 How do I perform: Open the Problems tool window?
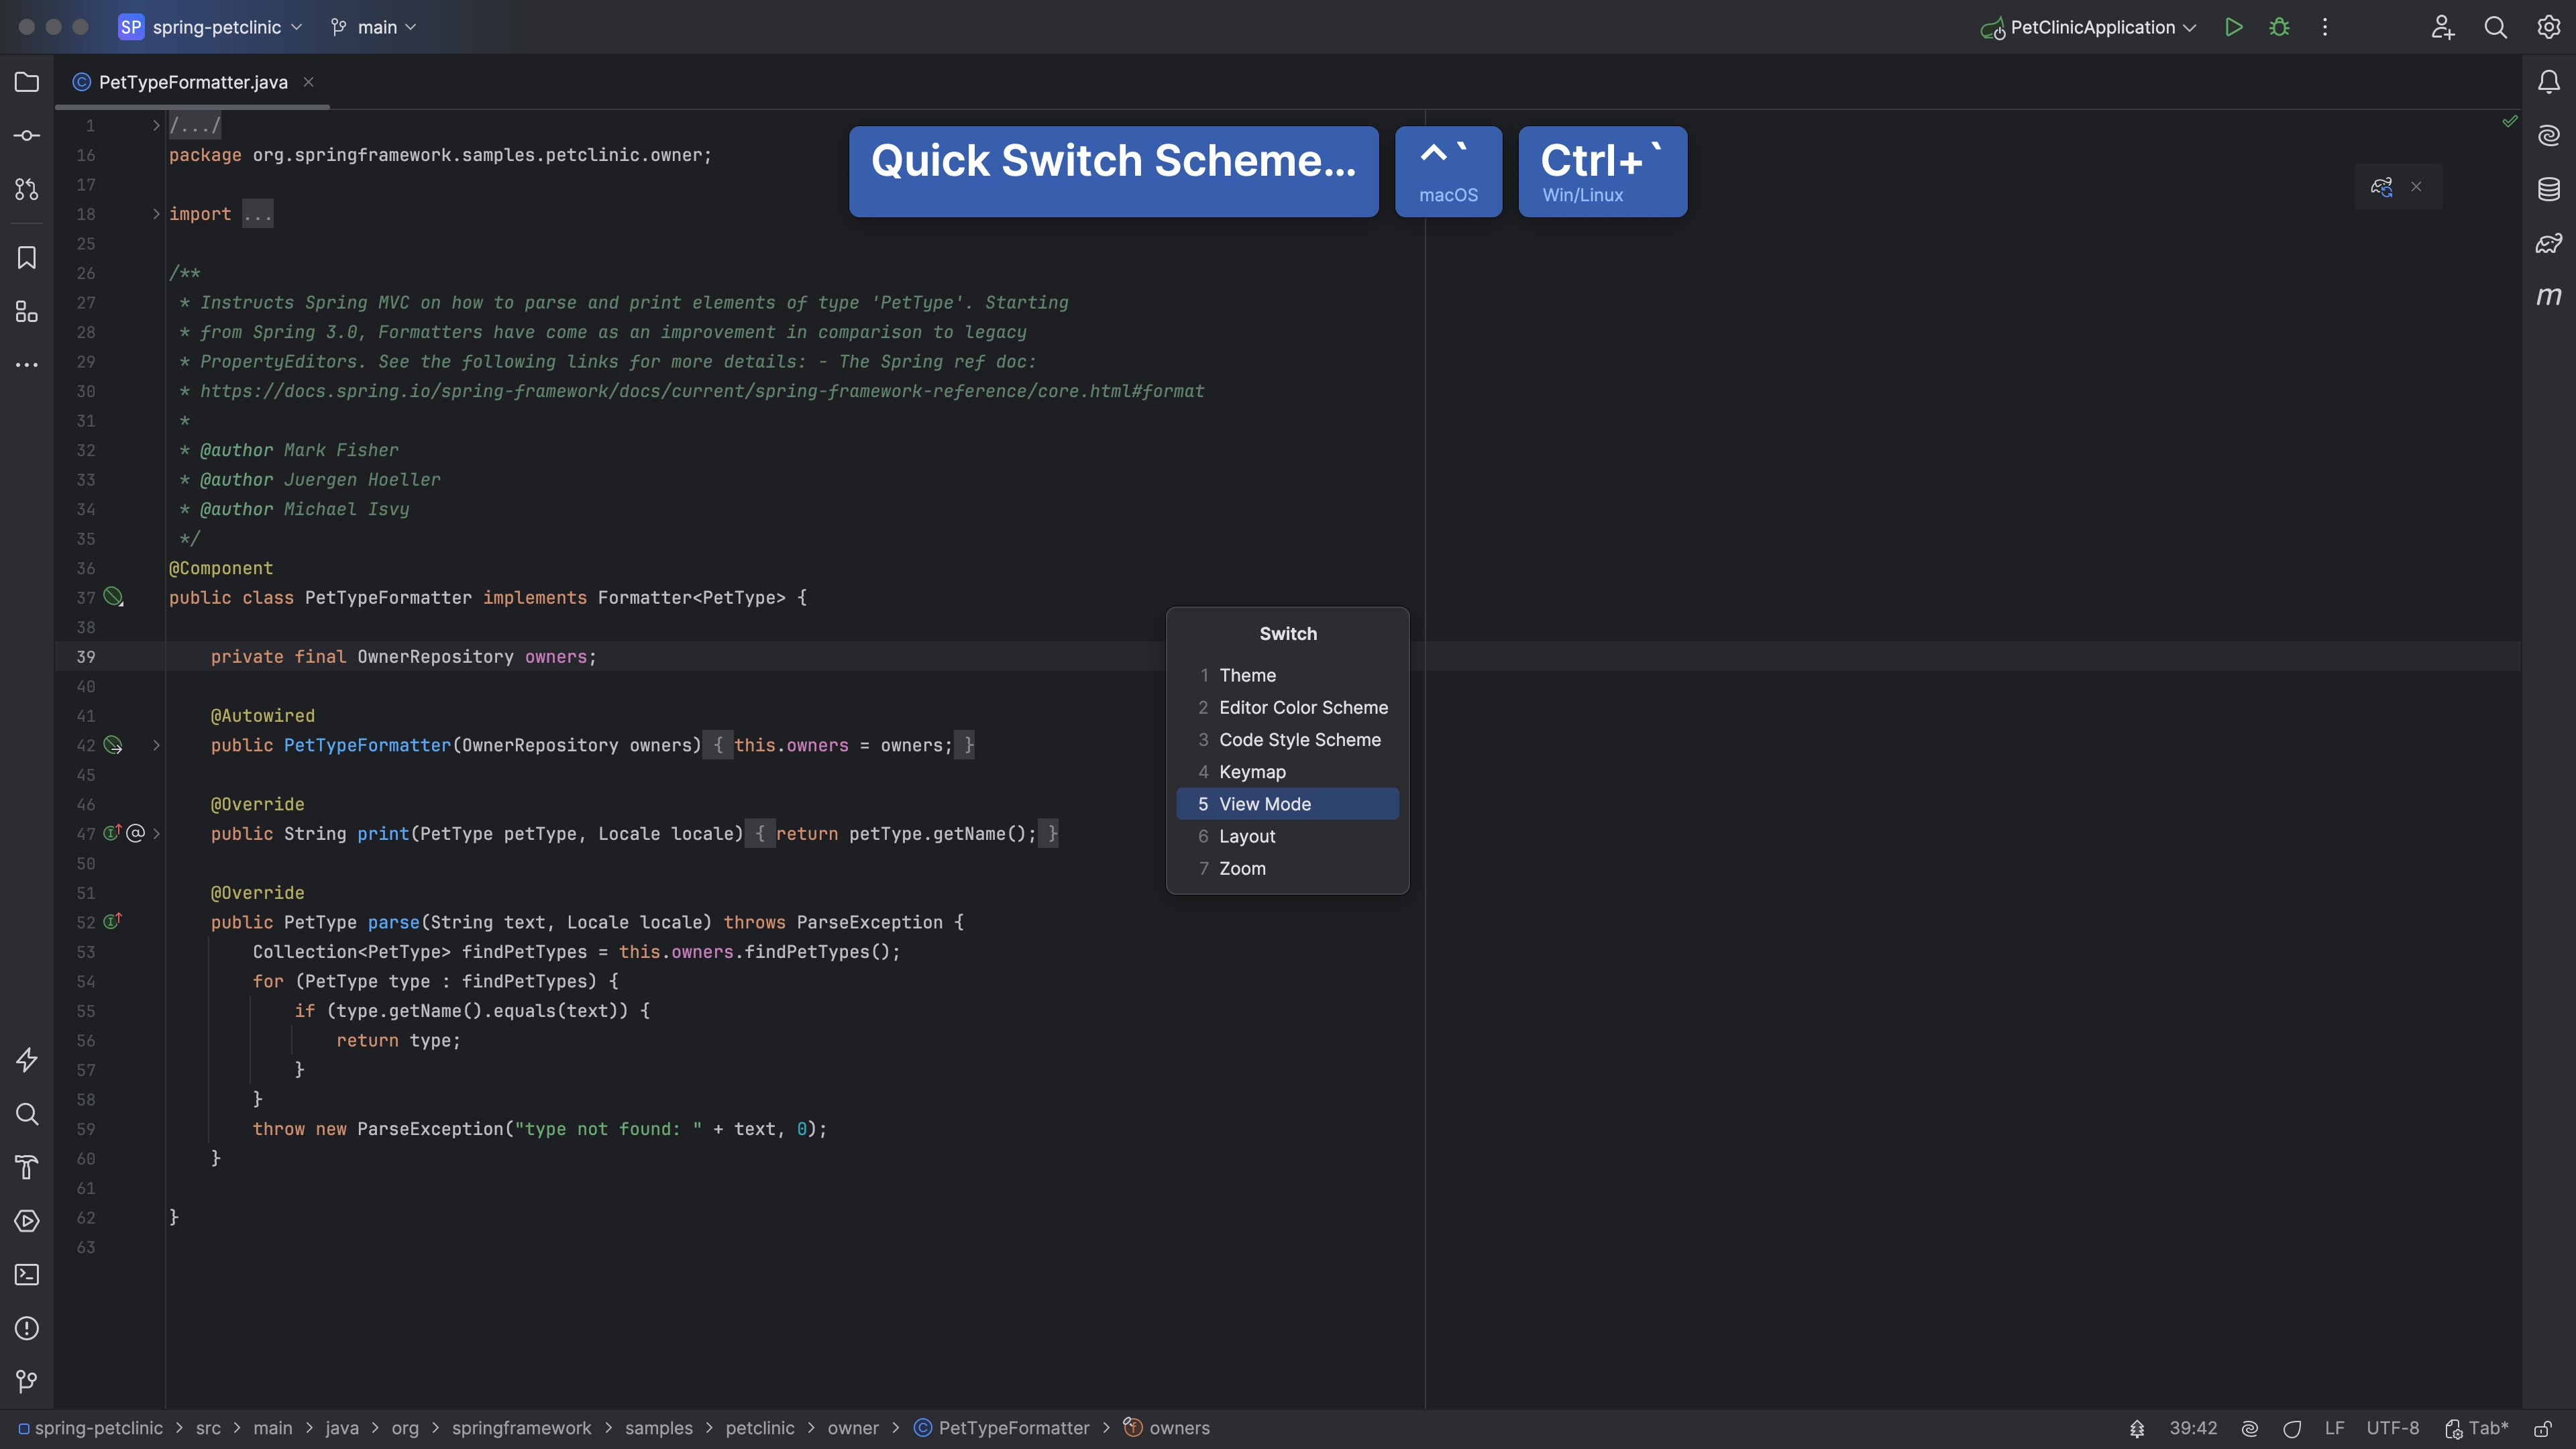(x=26, y=1328)
